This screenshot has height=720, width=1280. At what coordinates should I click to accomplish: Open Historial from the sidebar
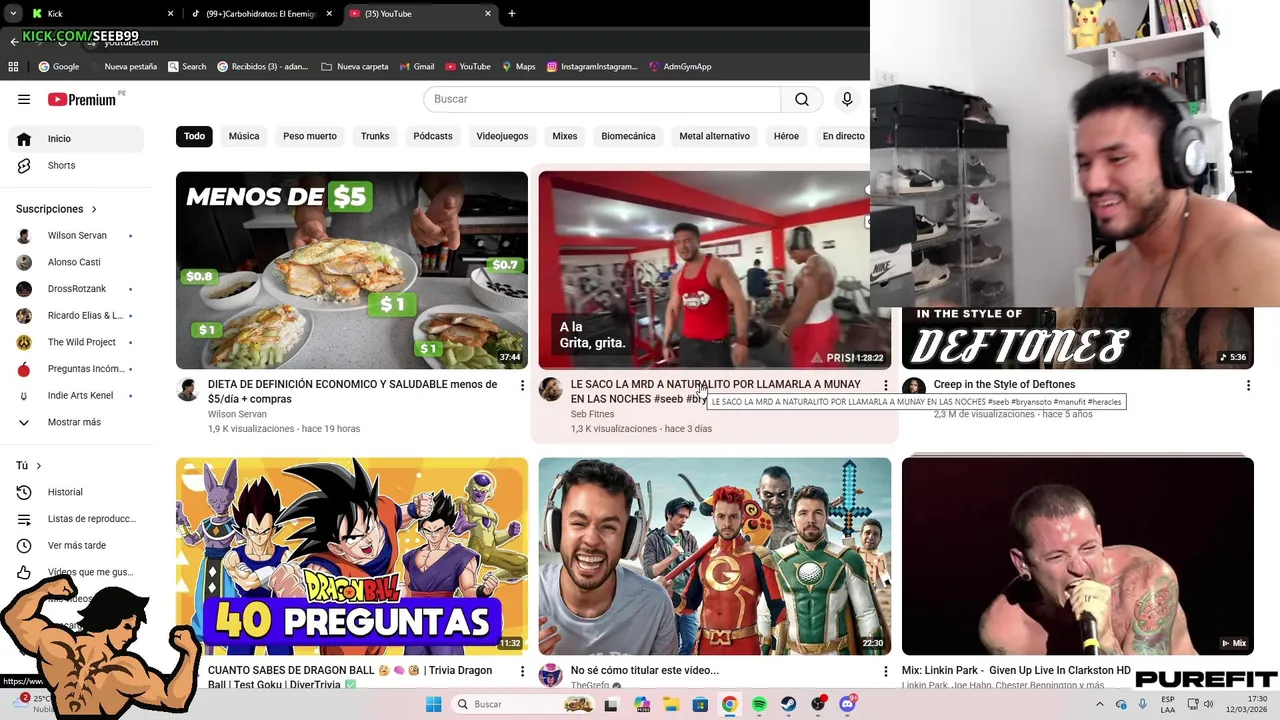[76, 492]
